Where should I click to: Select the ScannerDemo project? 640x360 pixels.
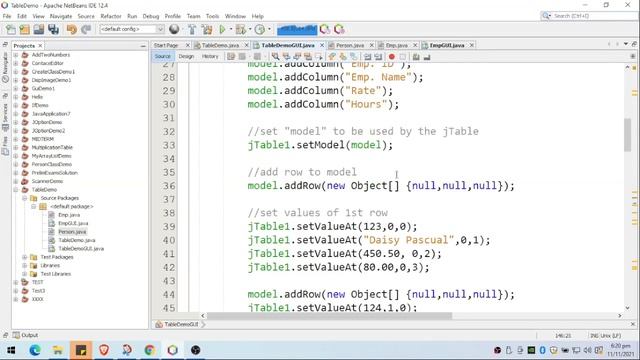pos(47,181)
